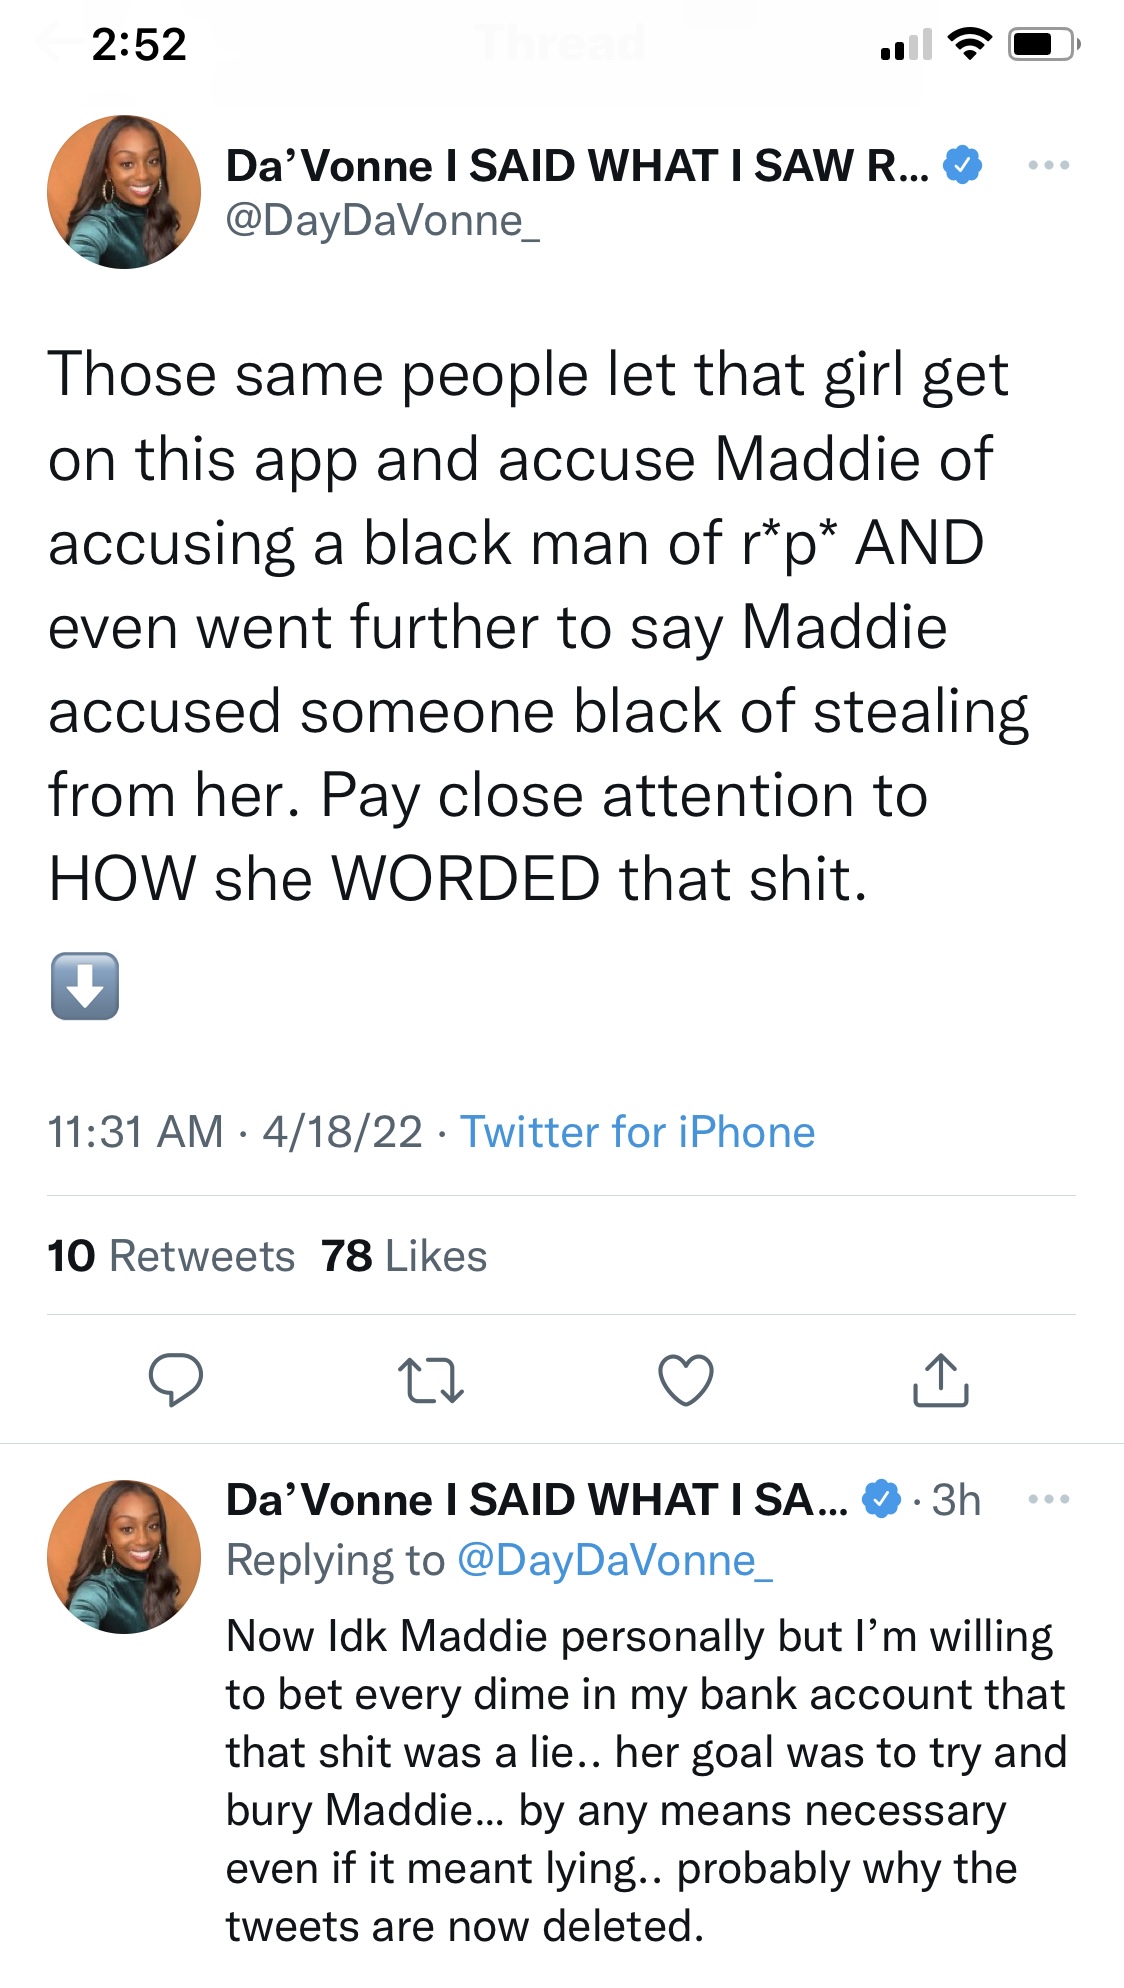Tap the down arrow emoji in the tweet
Screen dimensions: 1124x1988
[85, 986]
